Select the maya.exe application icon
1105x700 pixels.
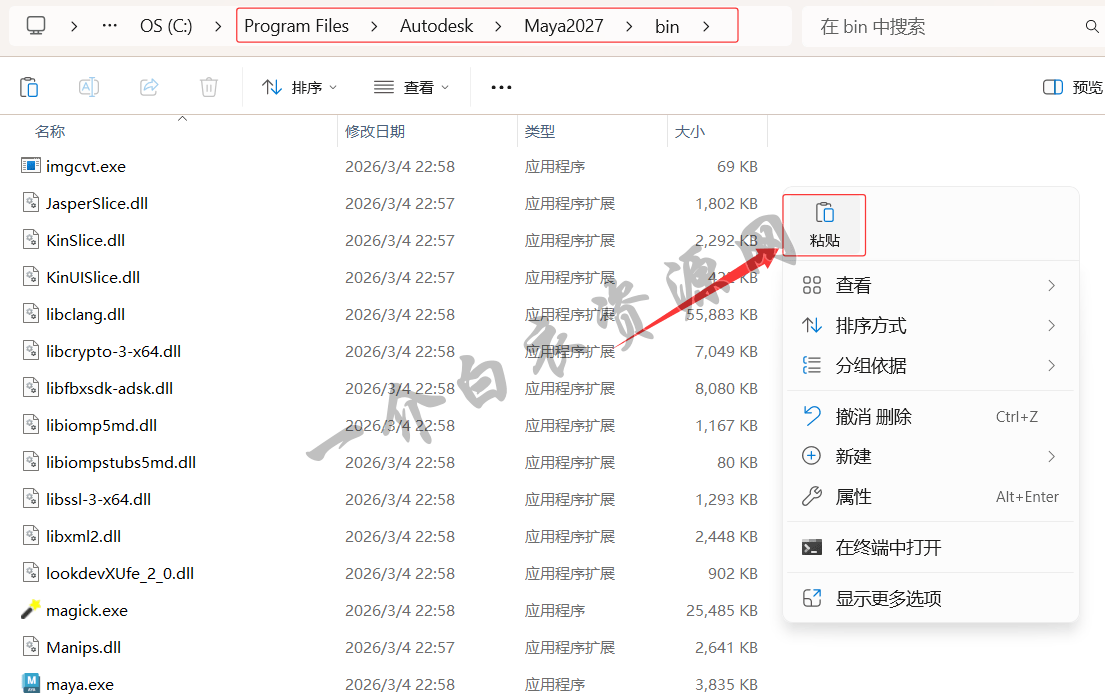pyautogui.click(x=31, y=685)
